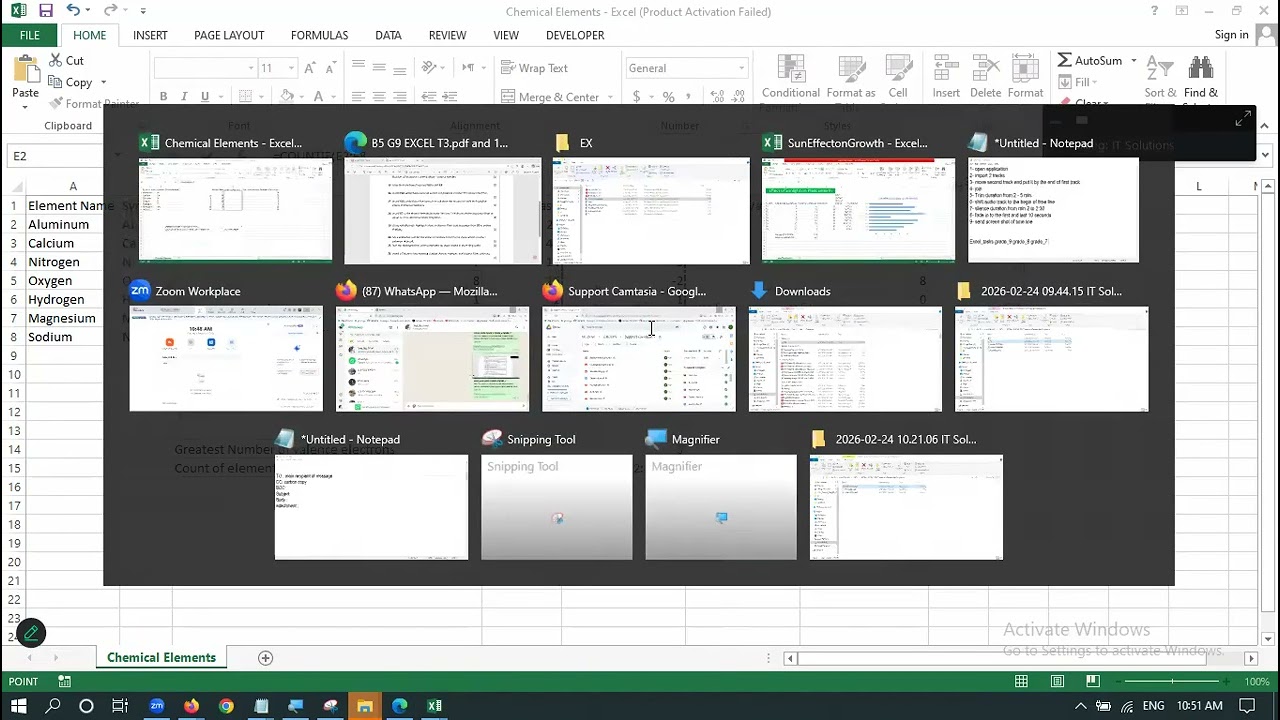
Task: Click the Paste clipboard icon
Action: [25, 70]
